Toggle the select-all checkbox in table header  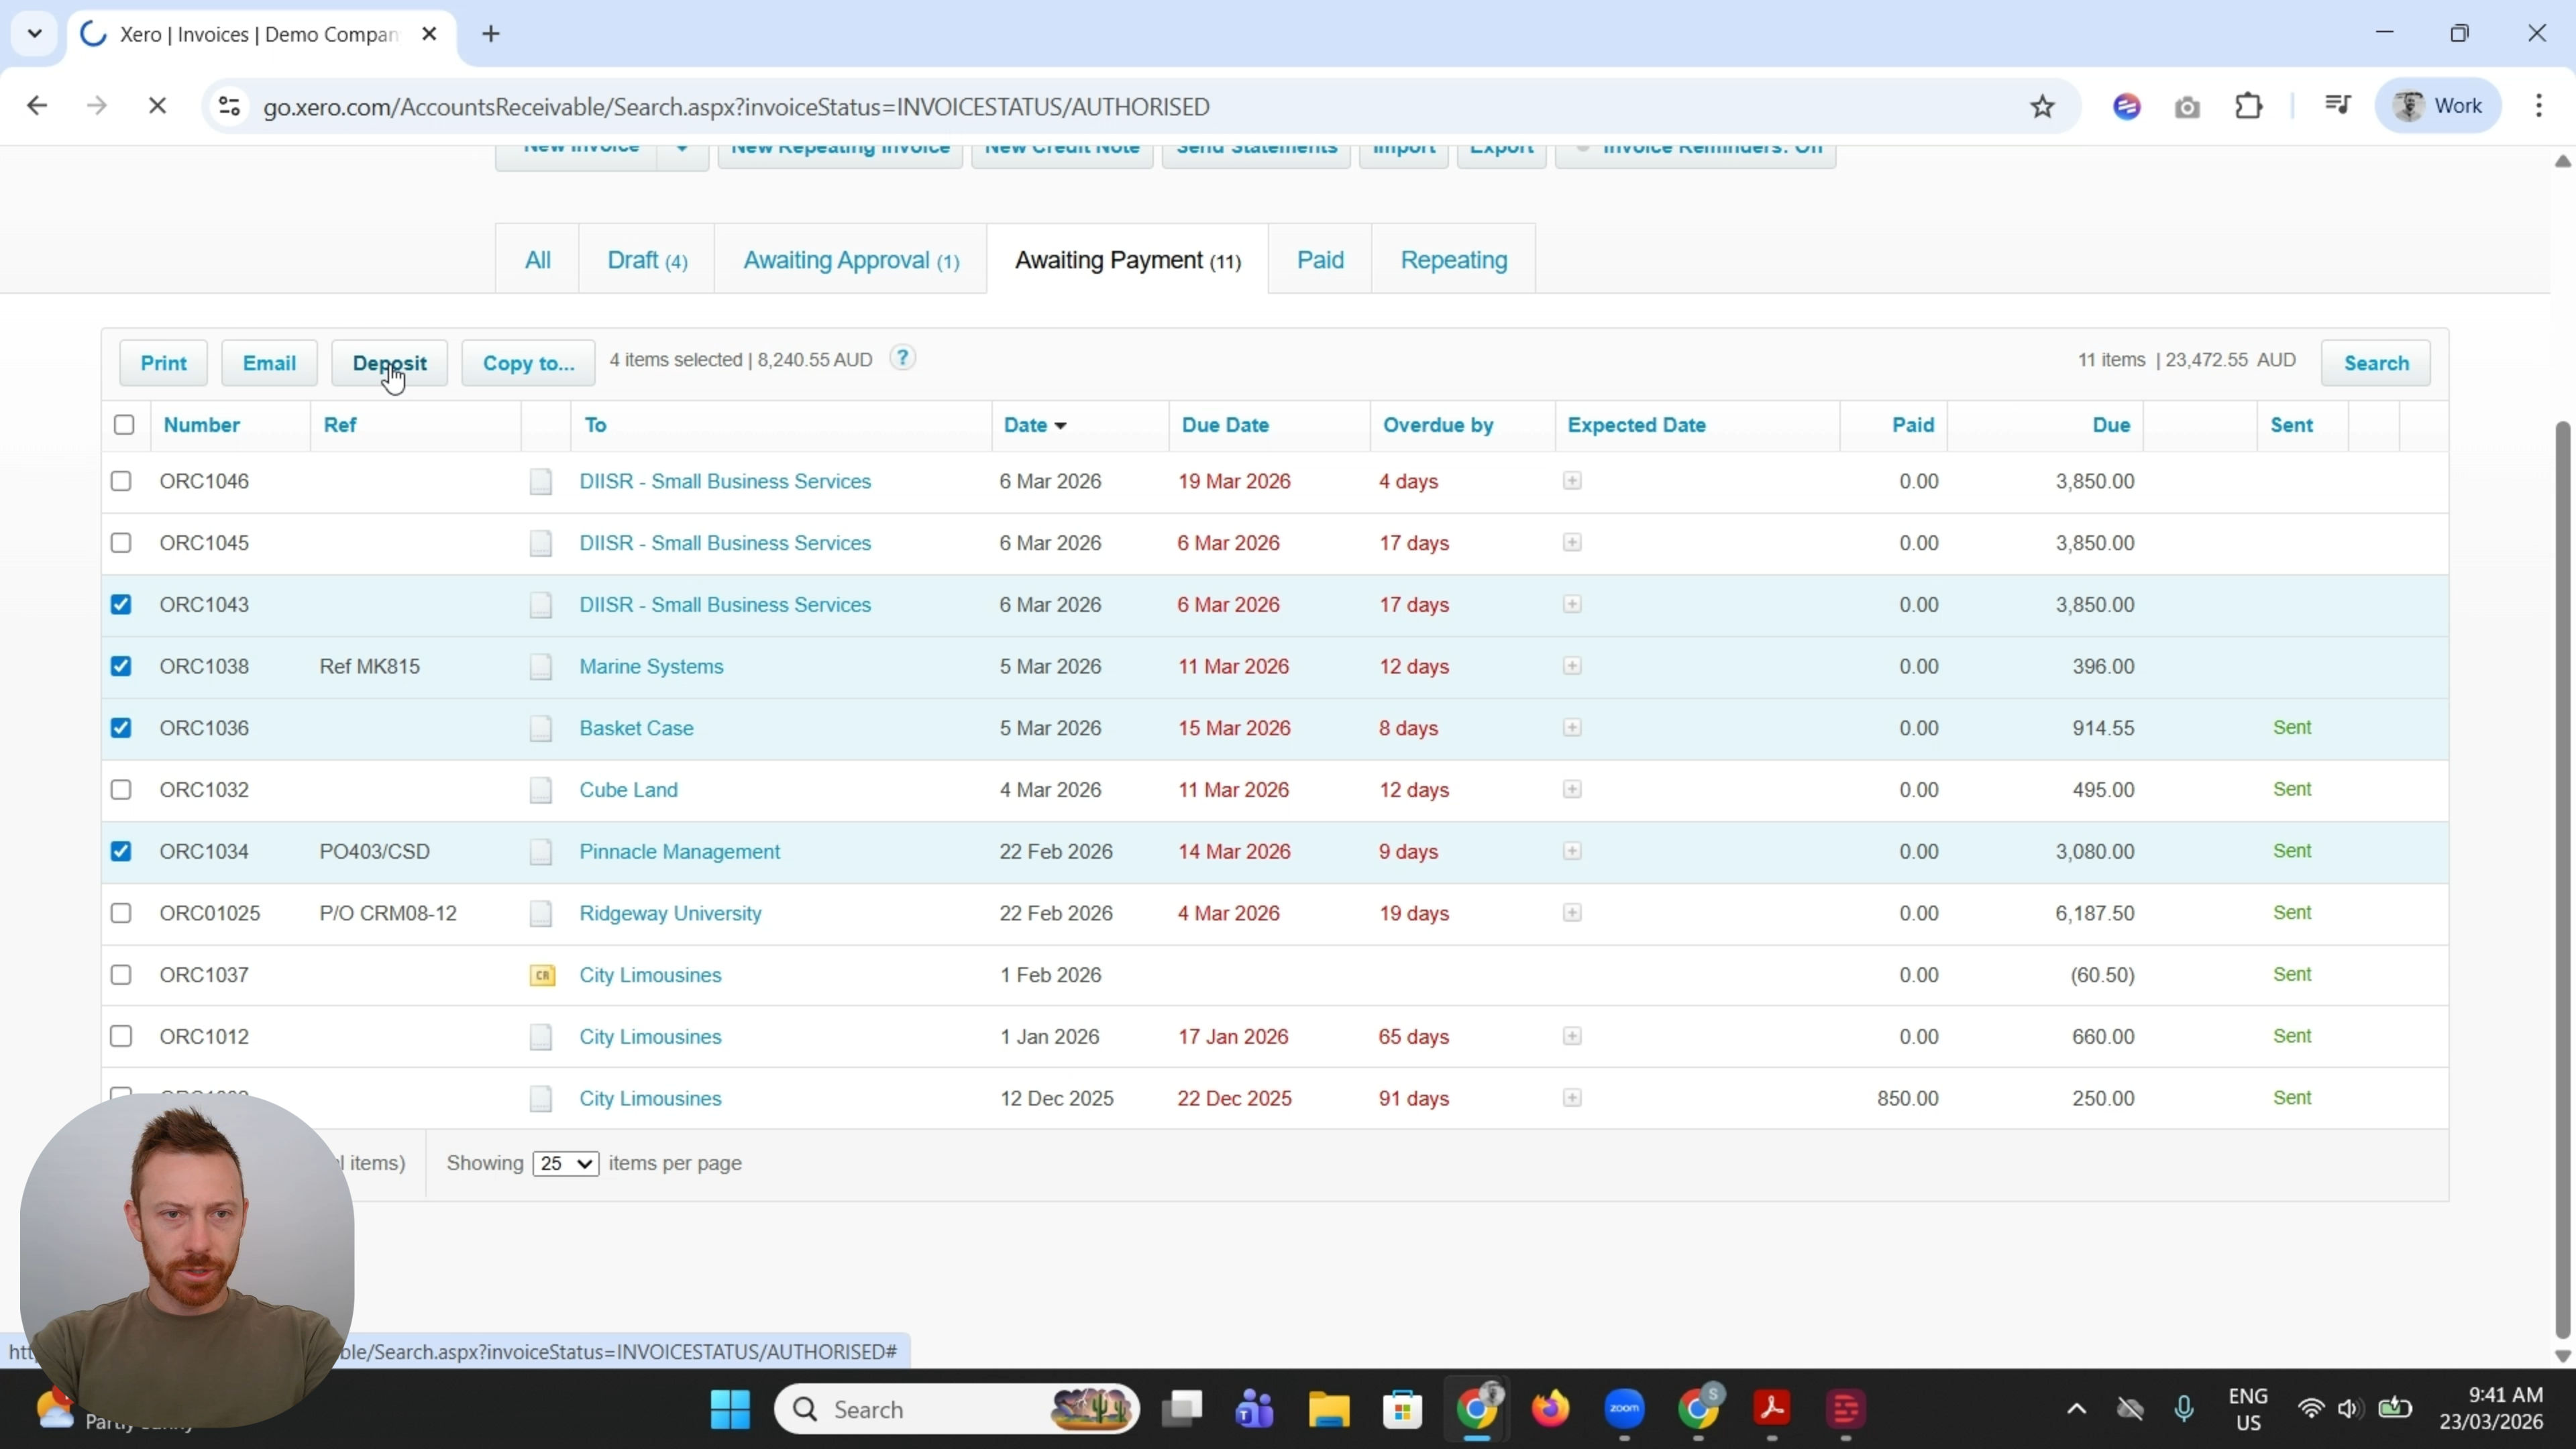pos(124,425)
